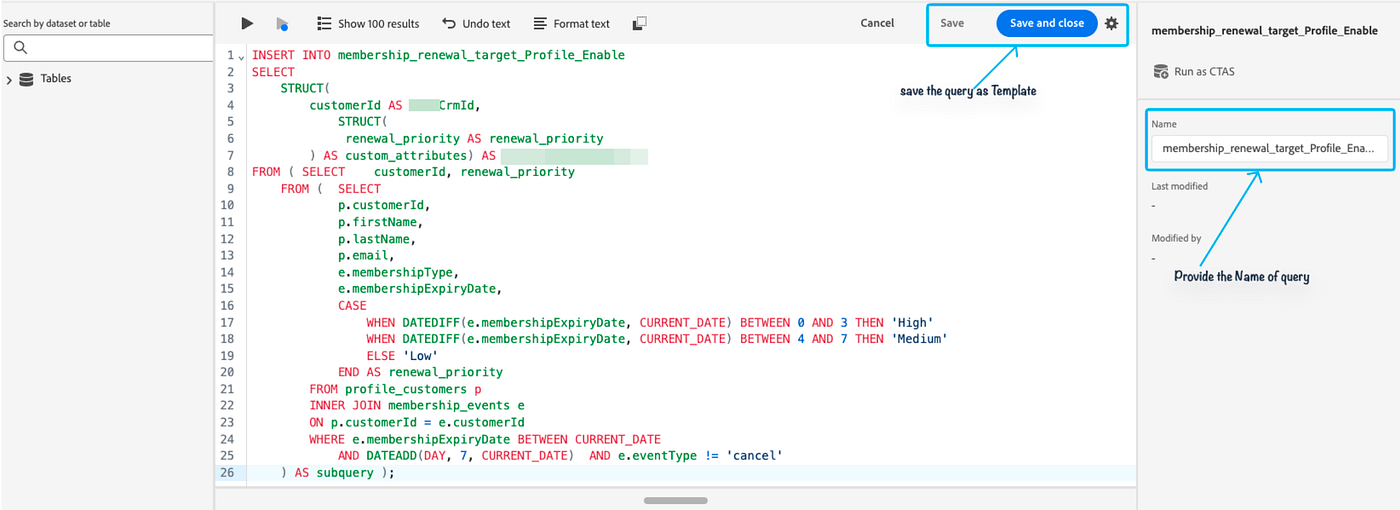Click ') AS subquery );' on last line
Image resolution: width=1400 pixels, height=510 pixels.
pos(338,472)
